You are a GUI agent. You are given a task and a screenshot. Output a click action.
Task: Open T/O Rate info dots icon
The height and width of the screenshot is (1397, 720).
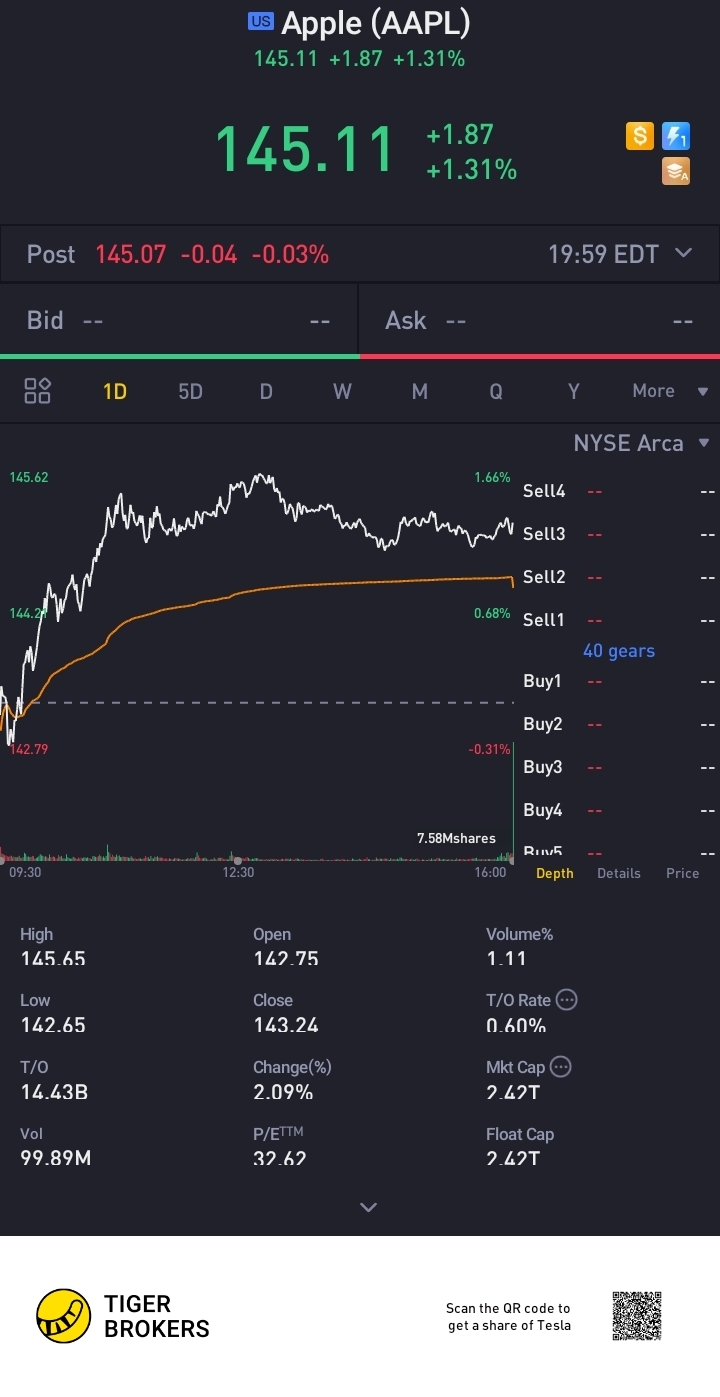[567, 1000]
